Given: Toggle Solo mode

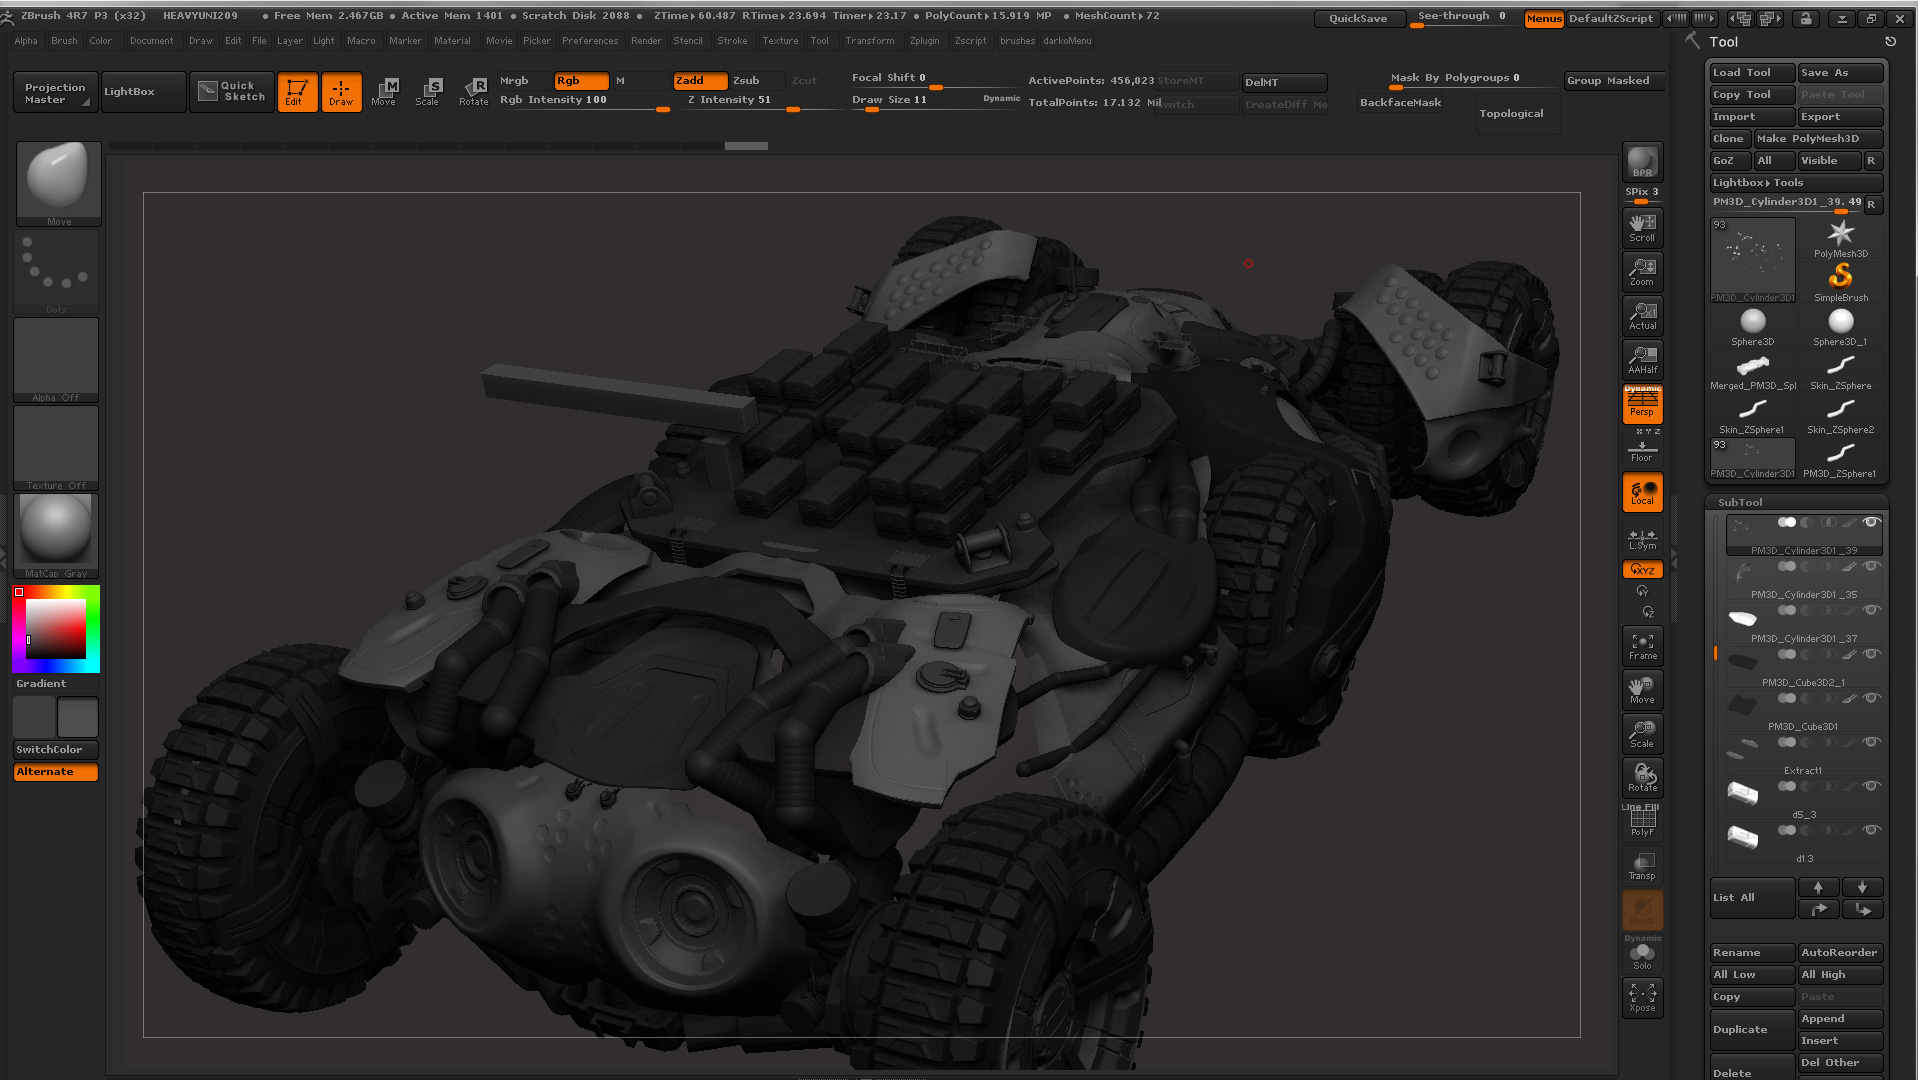Looking at the screenshot, I should [1642, 955].
